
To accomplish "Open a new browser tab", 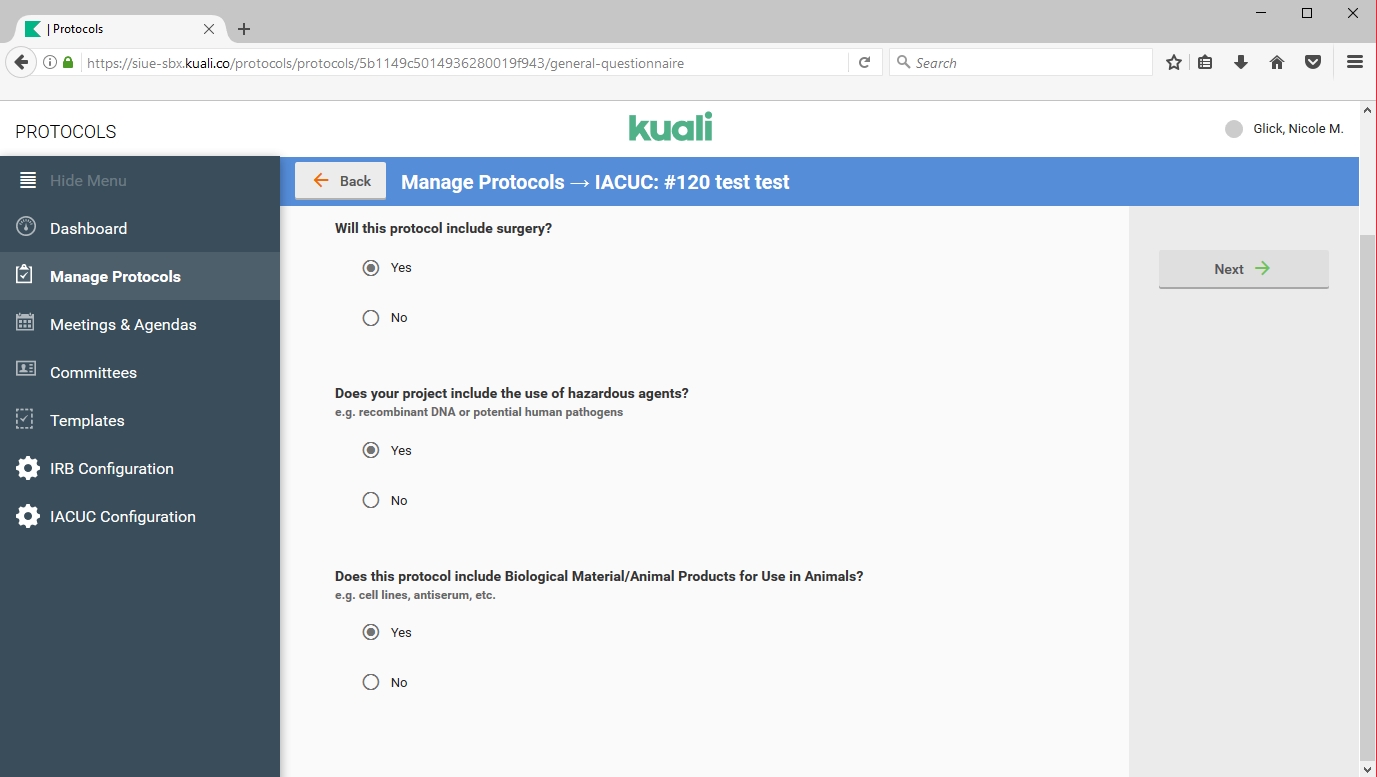I will click(244, 29).
